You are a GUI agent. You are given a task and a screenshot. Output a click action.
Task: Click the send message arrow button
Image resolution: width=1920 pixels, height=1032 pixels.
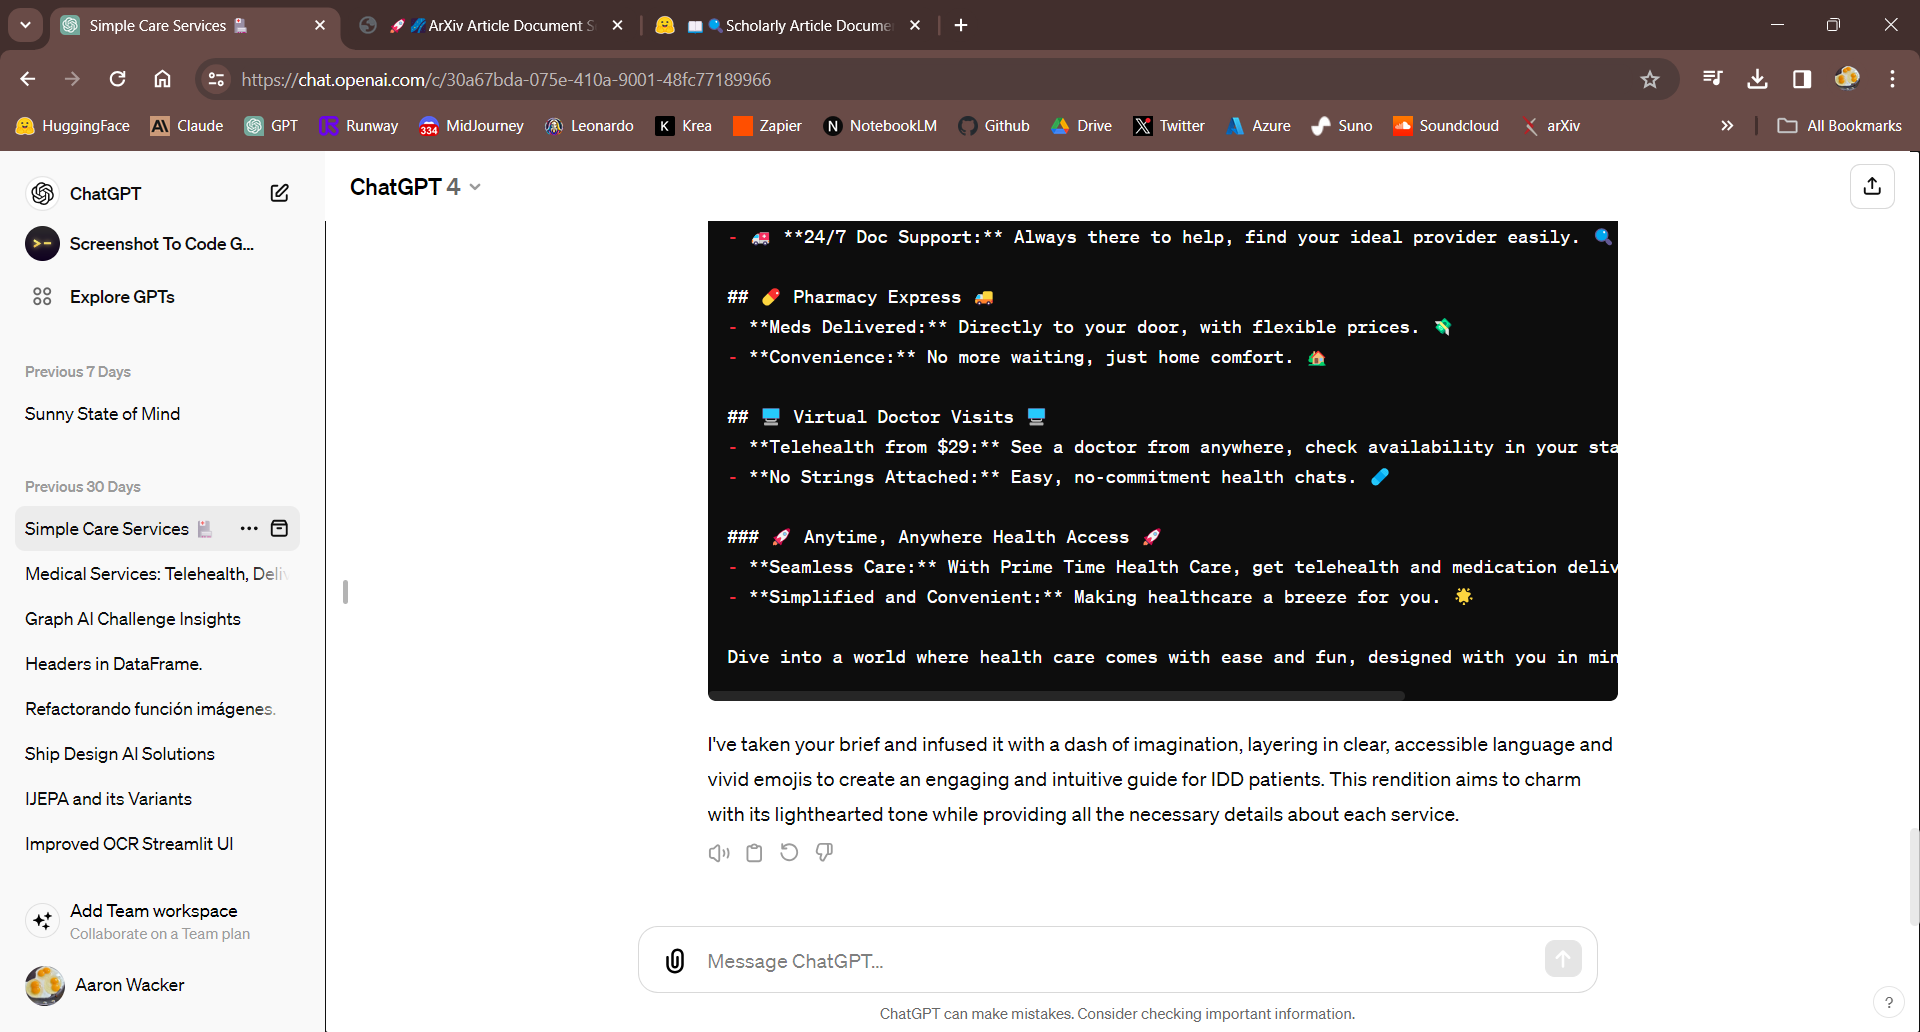pyautogui.click(x=1563, y=959)
